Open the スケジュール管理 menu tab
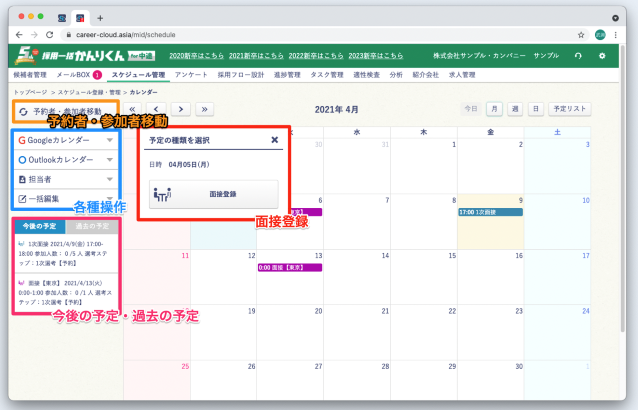 click(138, 74)
